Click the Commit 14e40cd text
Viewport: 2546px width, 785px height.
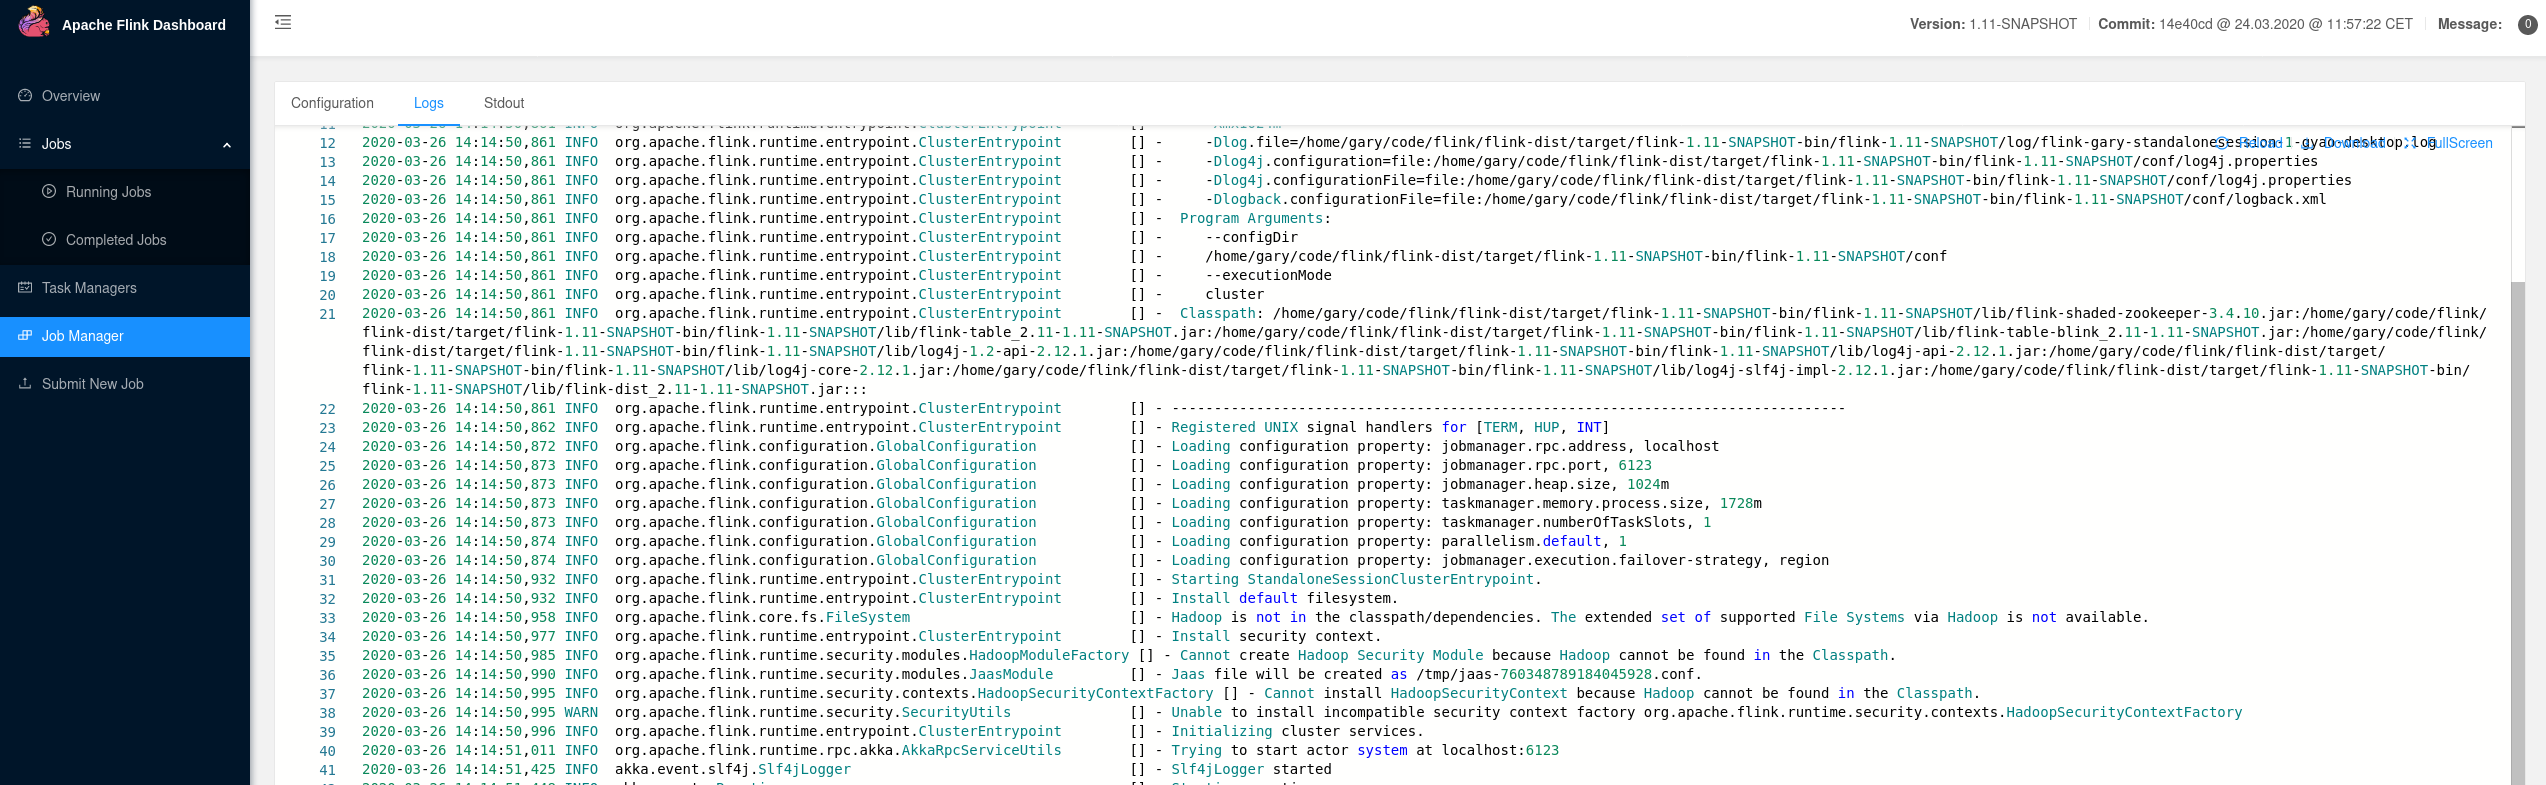tap(2255, 24)
